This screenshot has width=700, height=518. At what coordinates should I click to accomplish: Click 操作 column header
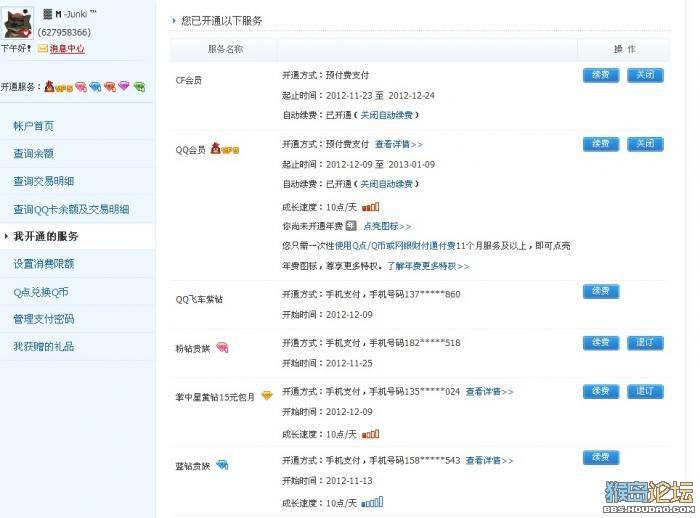pyautogui.click(x=624, y=49)
